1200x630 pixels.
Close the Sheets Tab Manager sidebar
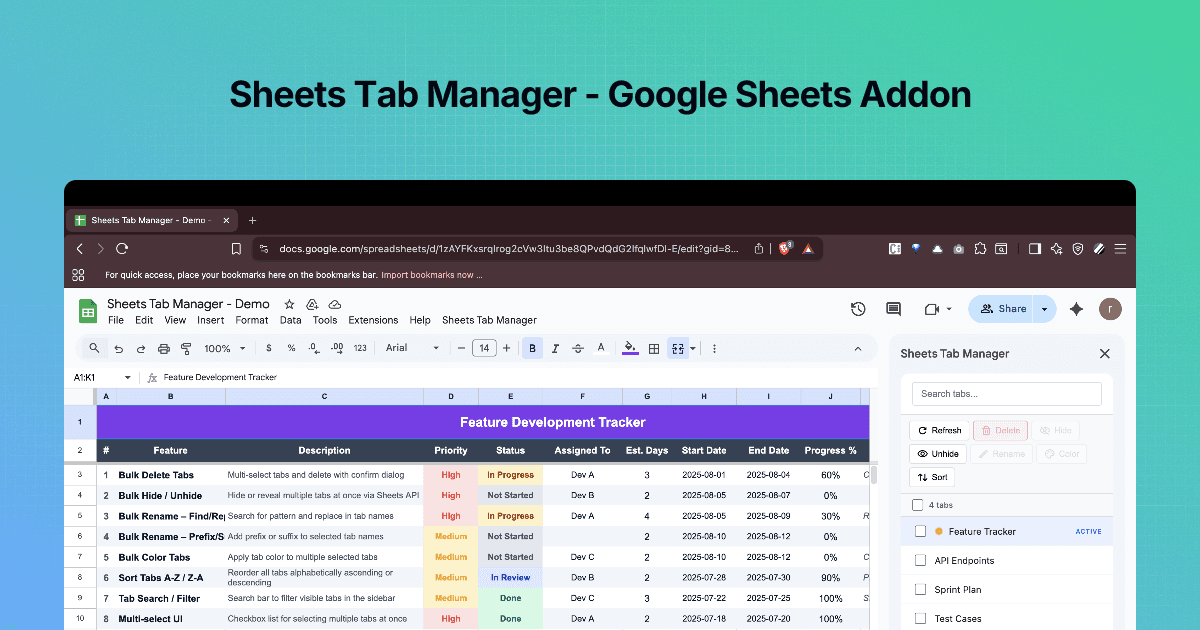pyautogui.click(x=1105, y=353)
